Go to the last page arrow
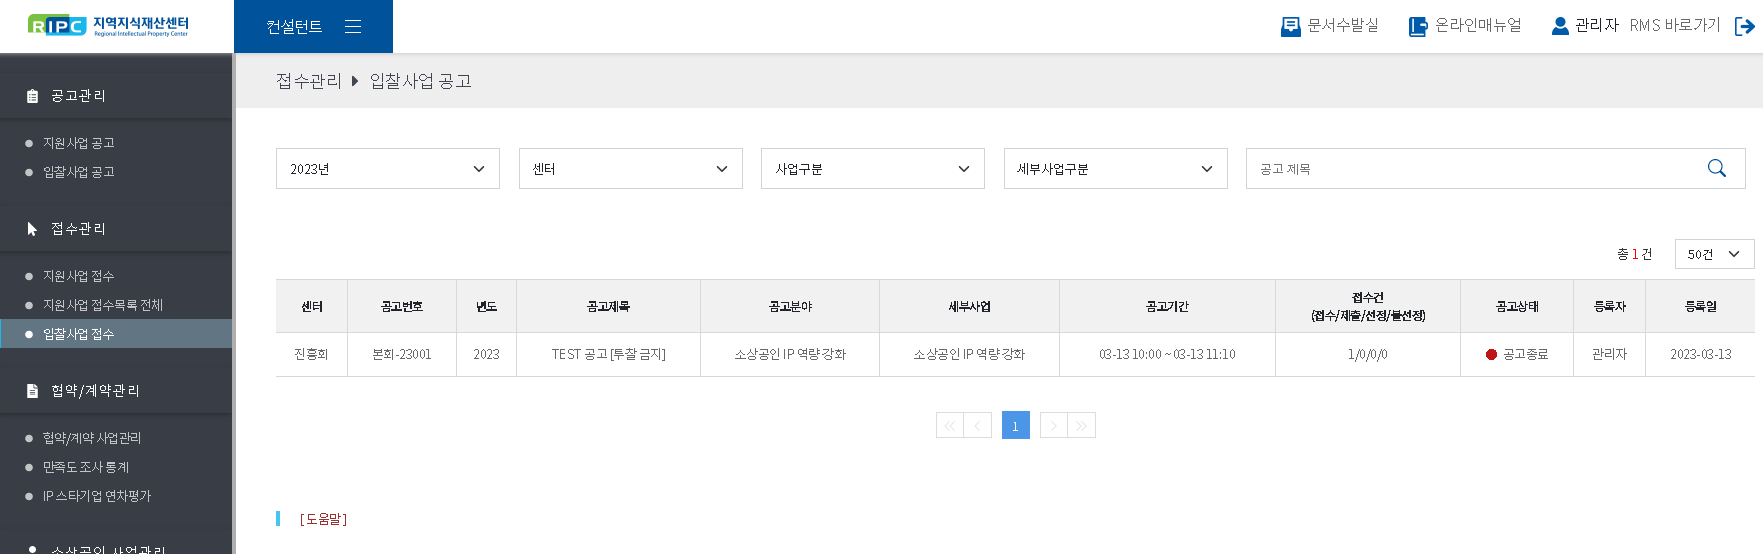 (1081, 426)
